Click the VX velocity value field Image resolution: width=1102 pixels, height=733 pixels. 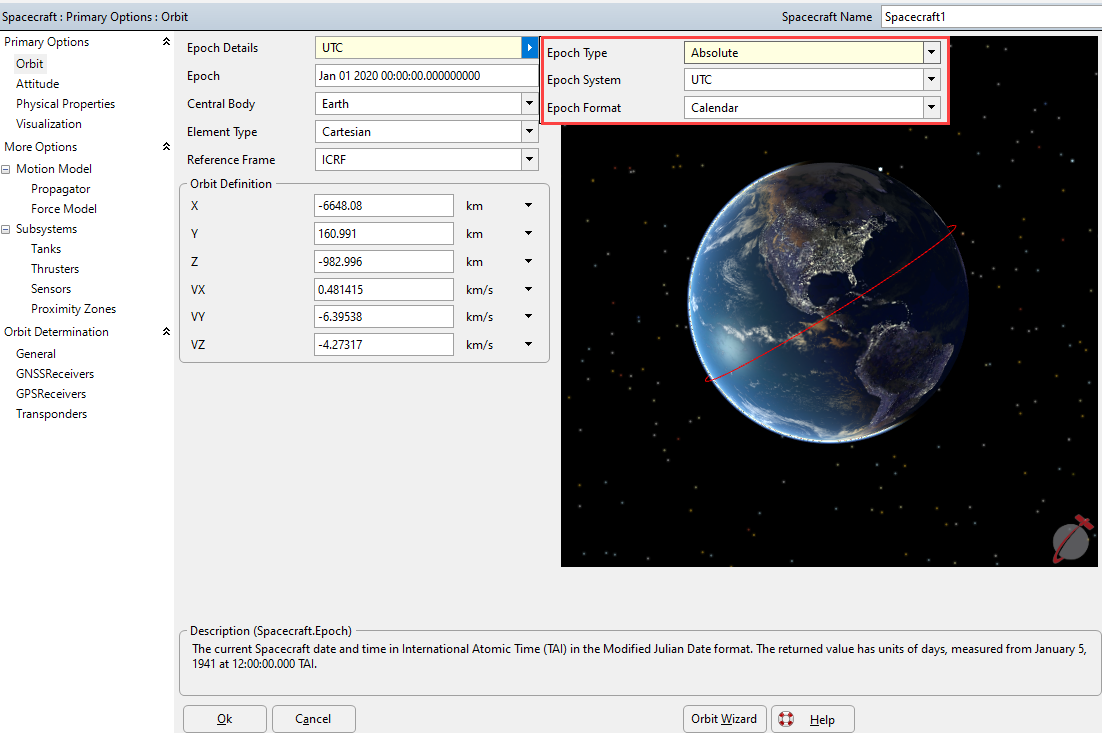point(384,290)
